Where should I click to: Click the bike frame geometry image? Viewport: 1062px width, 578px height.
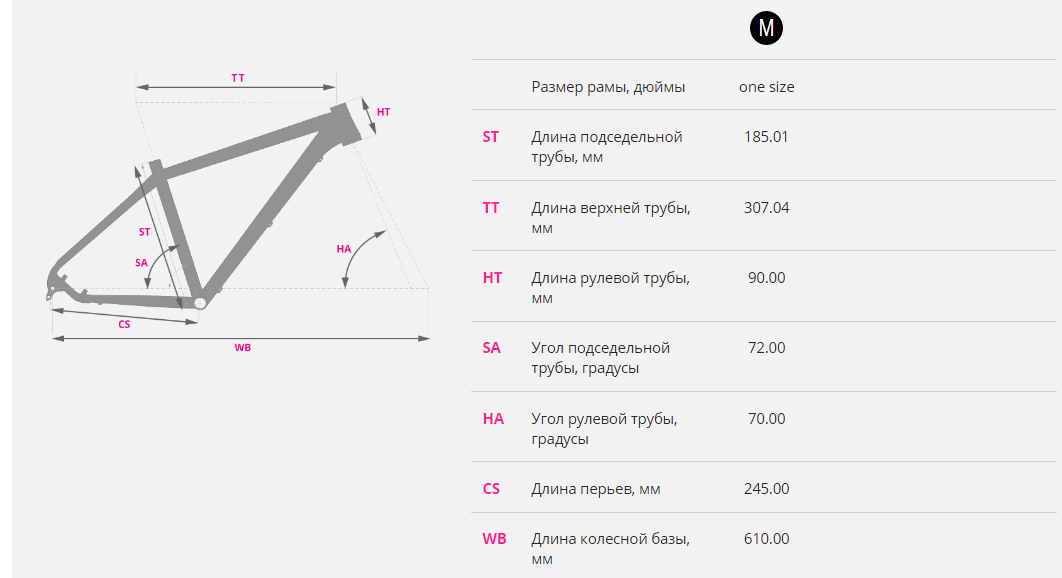[238, 210]
